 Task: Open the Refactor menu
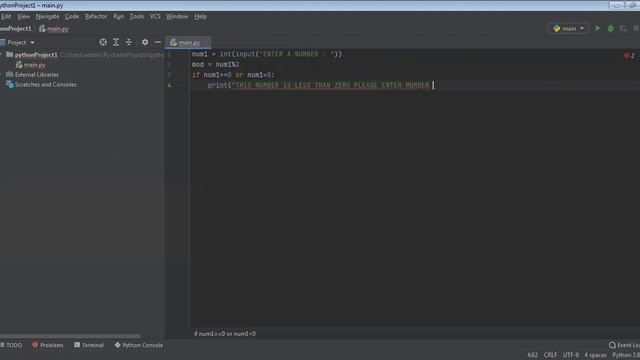coord(96,16)
